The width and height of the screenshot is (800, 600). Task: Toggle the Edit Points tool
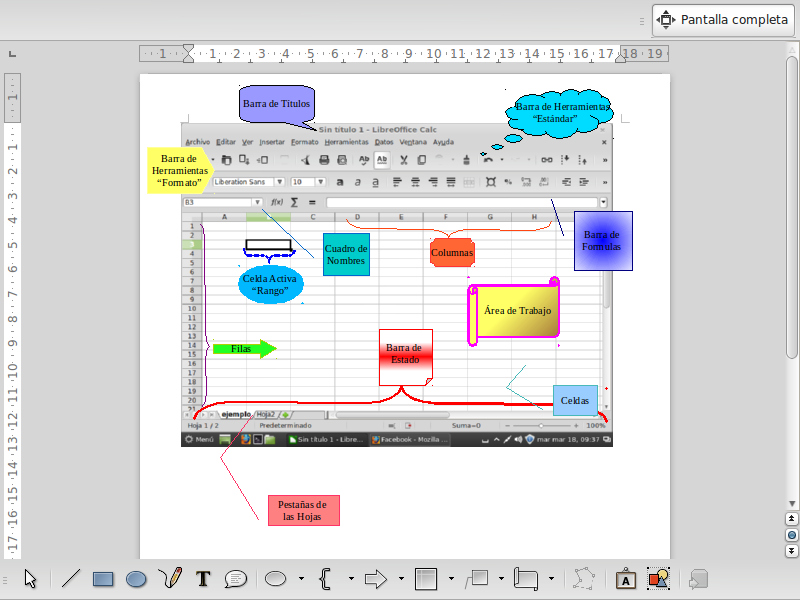(x=584, y=579)
